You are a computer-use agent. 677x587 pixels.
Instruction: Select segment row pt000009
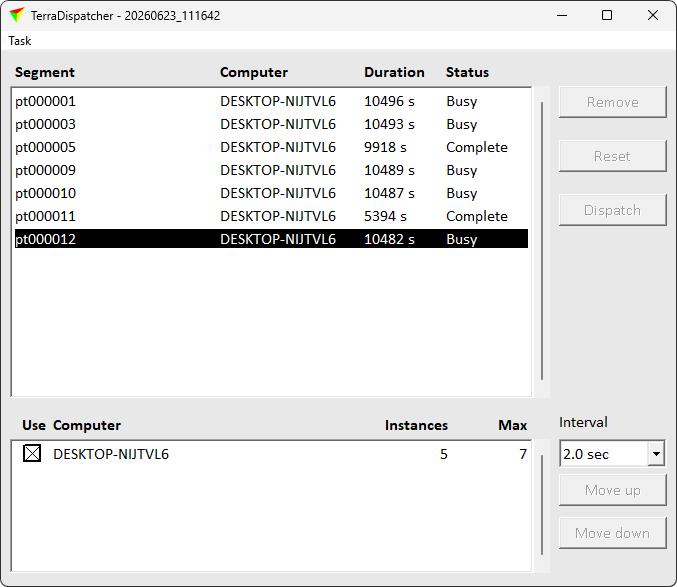(x=271, y=170)
